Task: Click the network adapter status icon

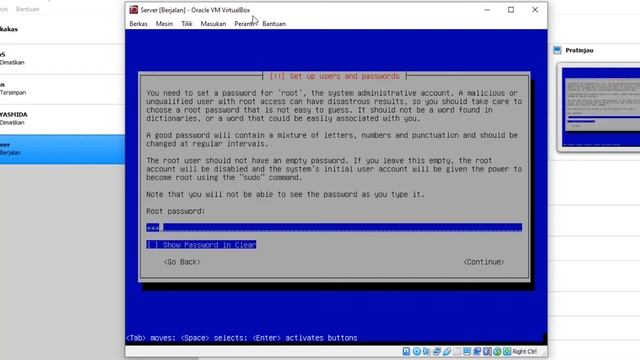Action: [x=437, y=351]
